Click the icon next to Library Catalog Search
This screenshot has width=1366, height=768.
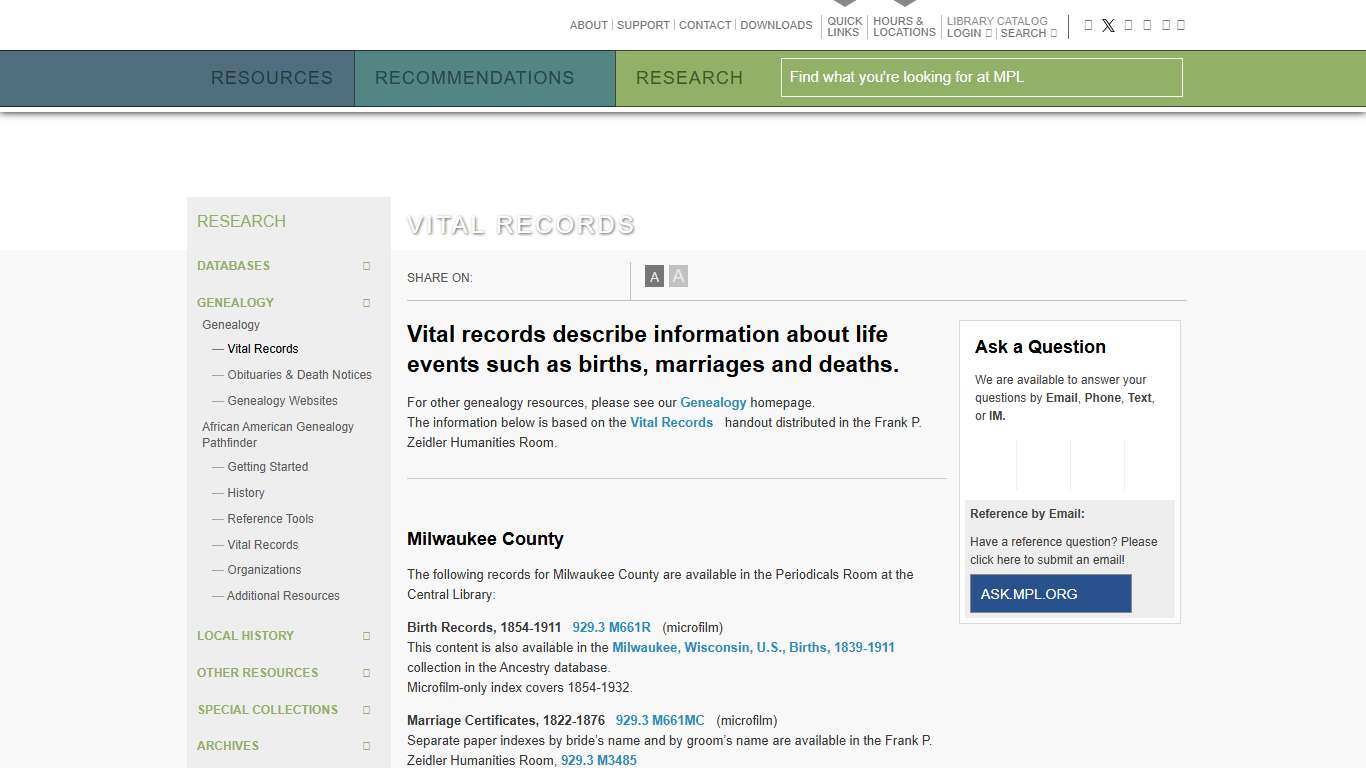pyautogui.click(x=1053, y=33)
